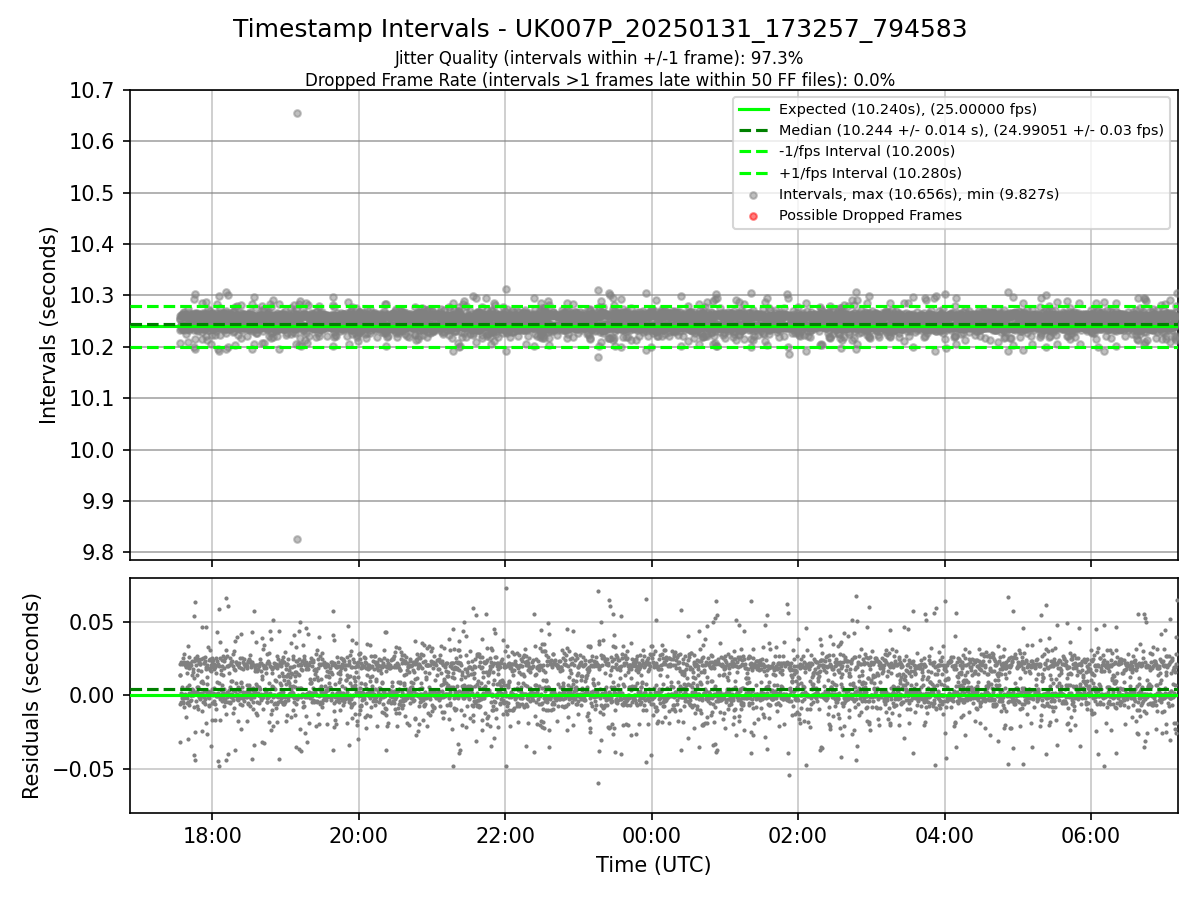Image resolution: width=1200 pixels, height=900 pixels.
Task: Click the plot title 'Timestamp Intervals - UK007P_20250131_173257_794583'
Action: click(x=600, y=29)
